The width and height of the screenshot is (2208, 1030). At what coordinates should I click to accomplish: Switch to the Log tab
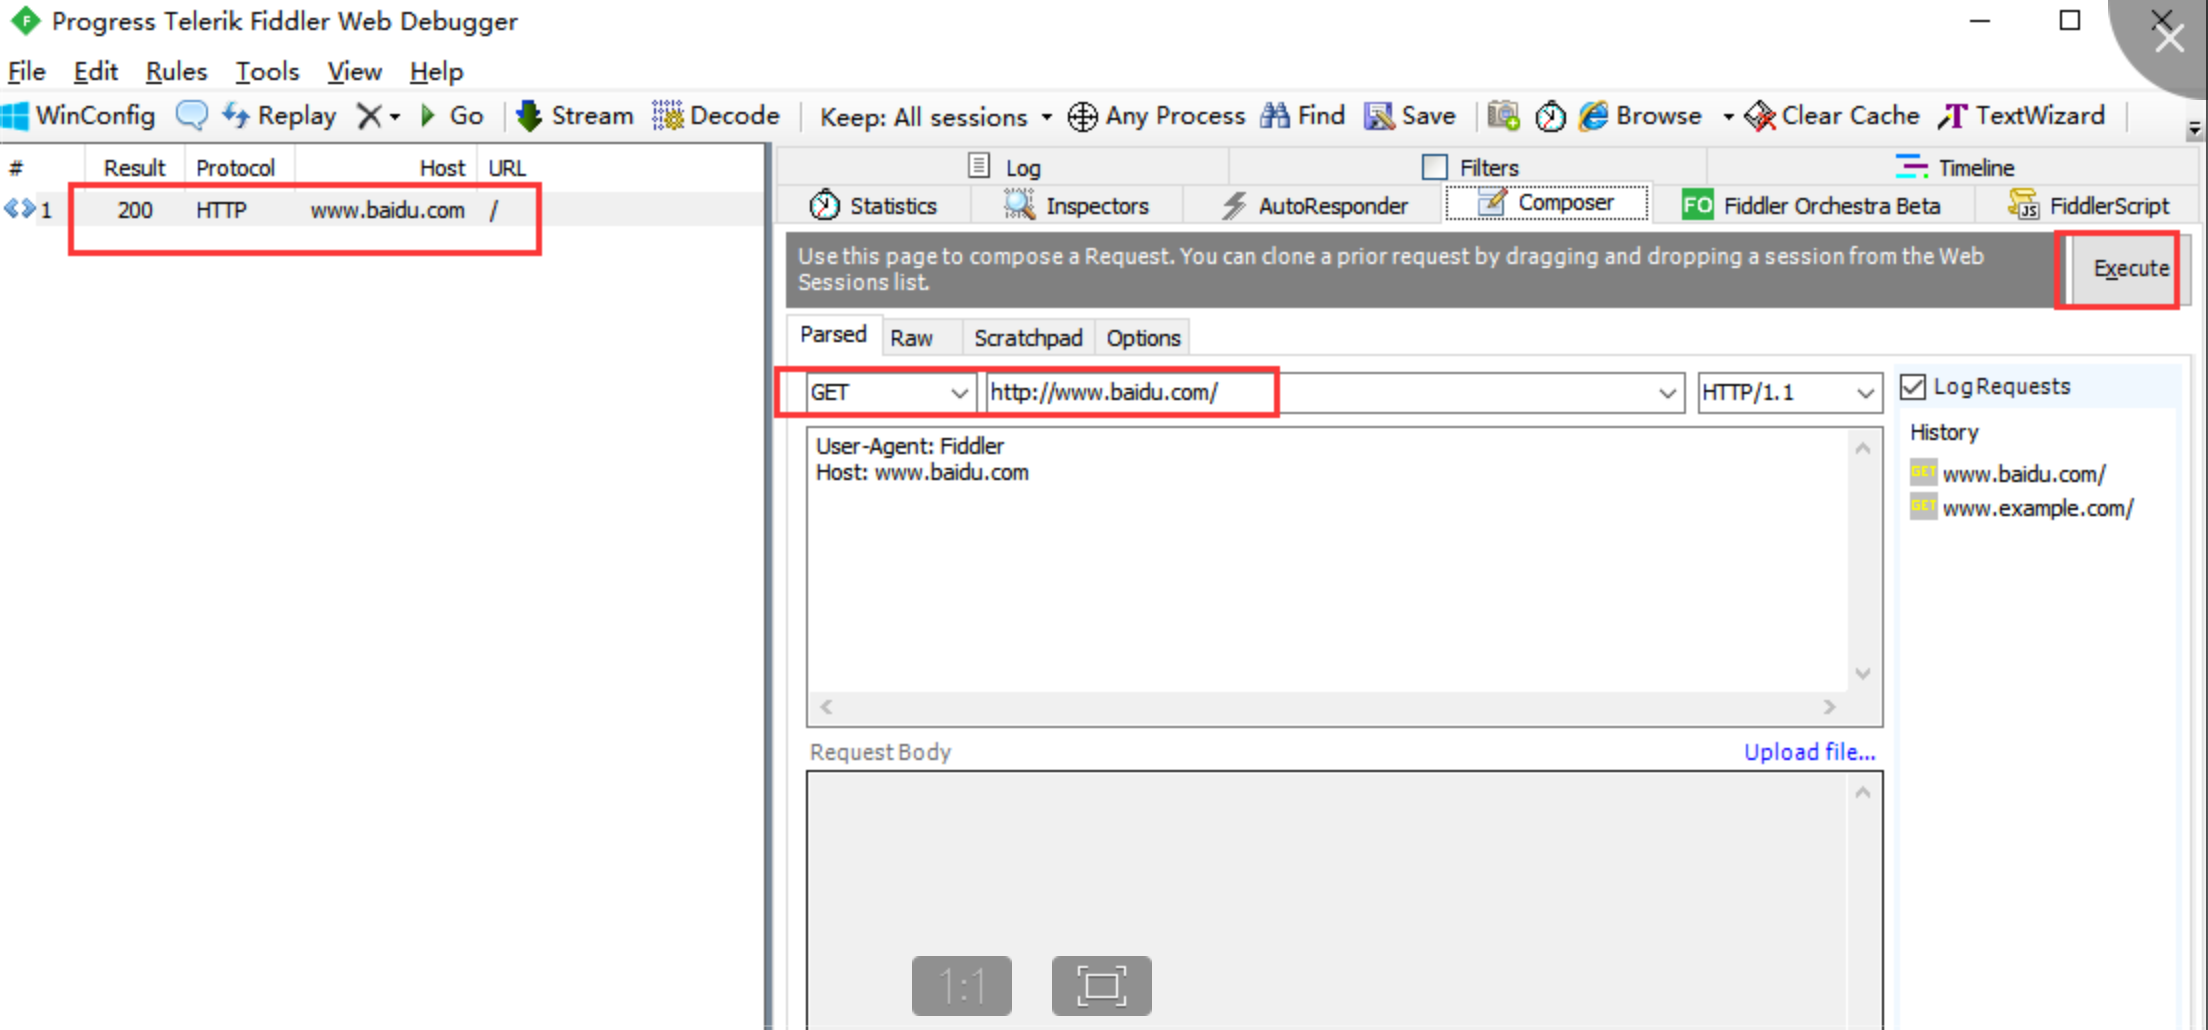[1004, 167]
